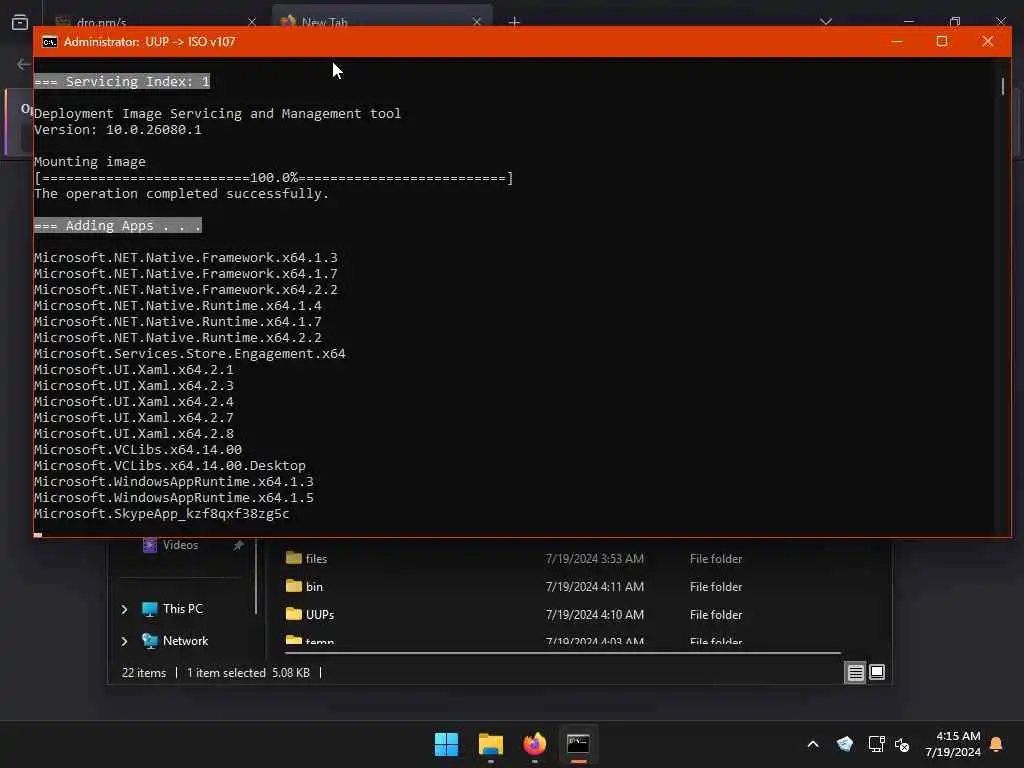Select Network in Explorer sidebar

coord(185,641)
